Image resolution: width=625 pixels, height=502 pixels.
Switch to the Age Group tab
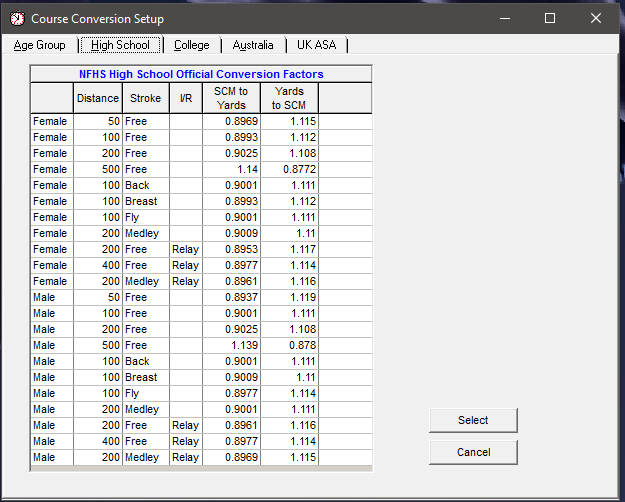(39, 45)
